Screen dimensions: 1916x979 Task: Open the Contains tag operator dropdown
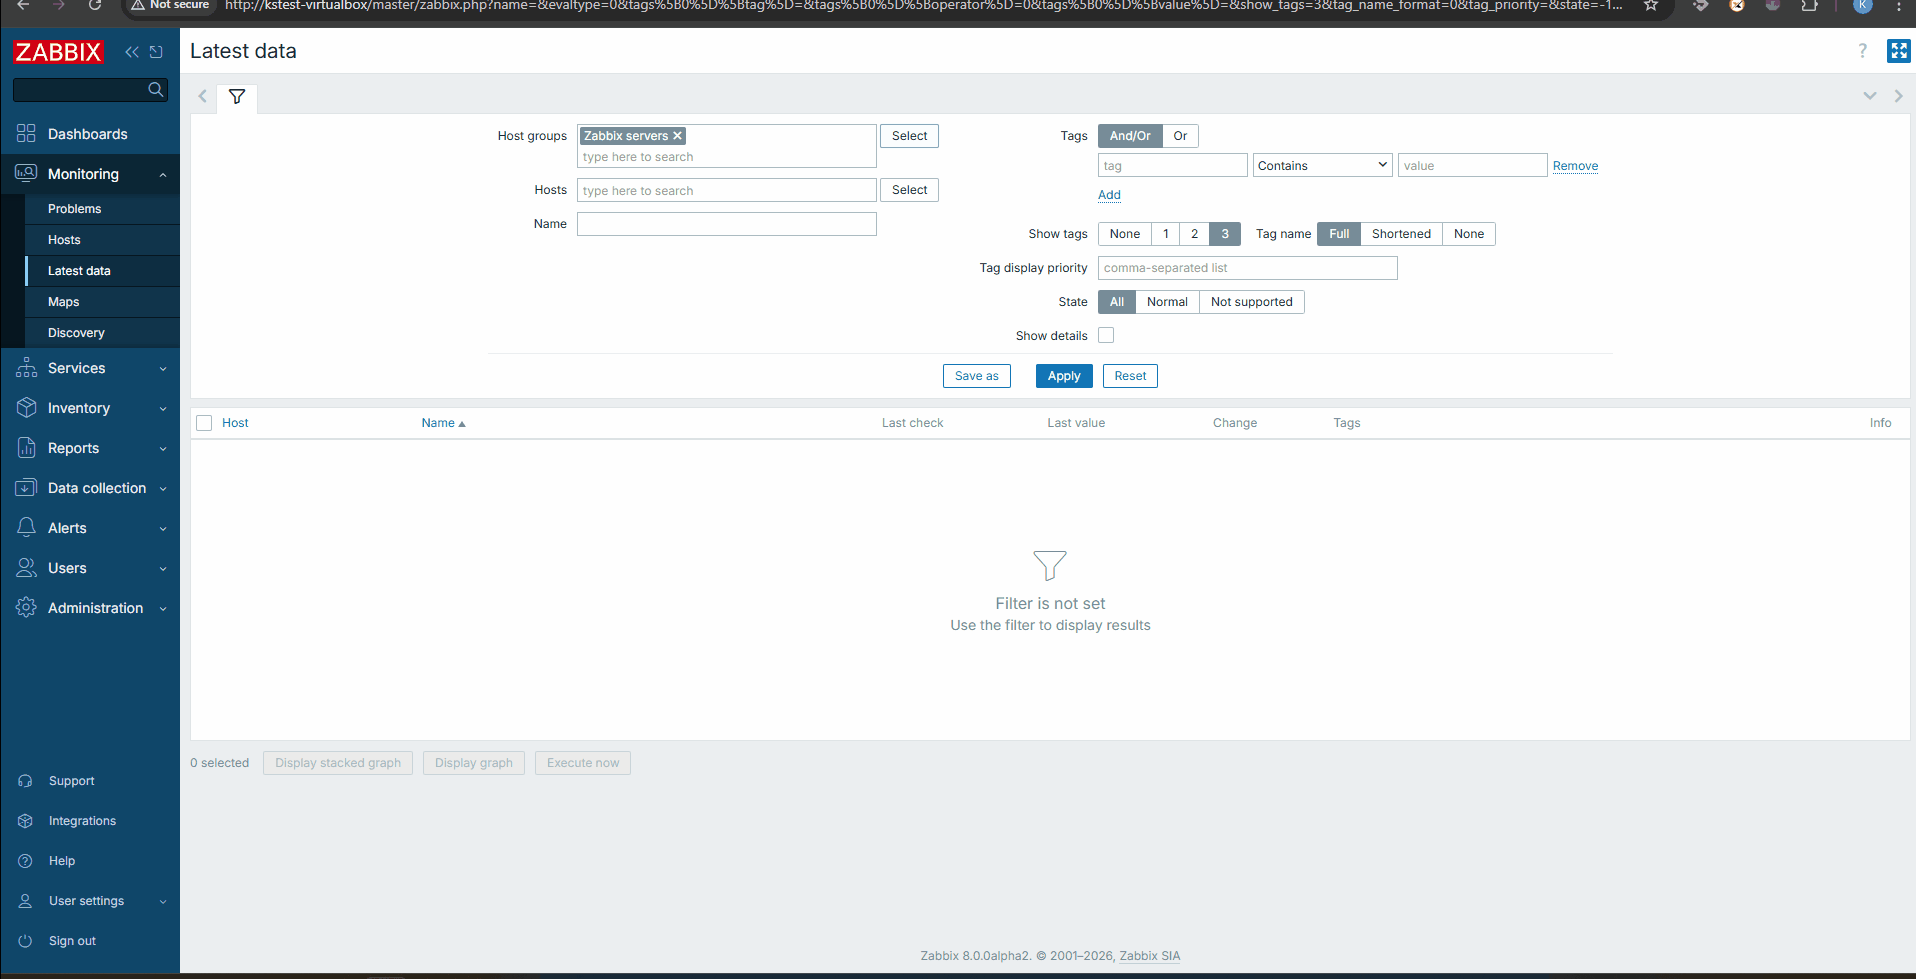coord(1322,166)
